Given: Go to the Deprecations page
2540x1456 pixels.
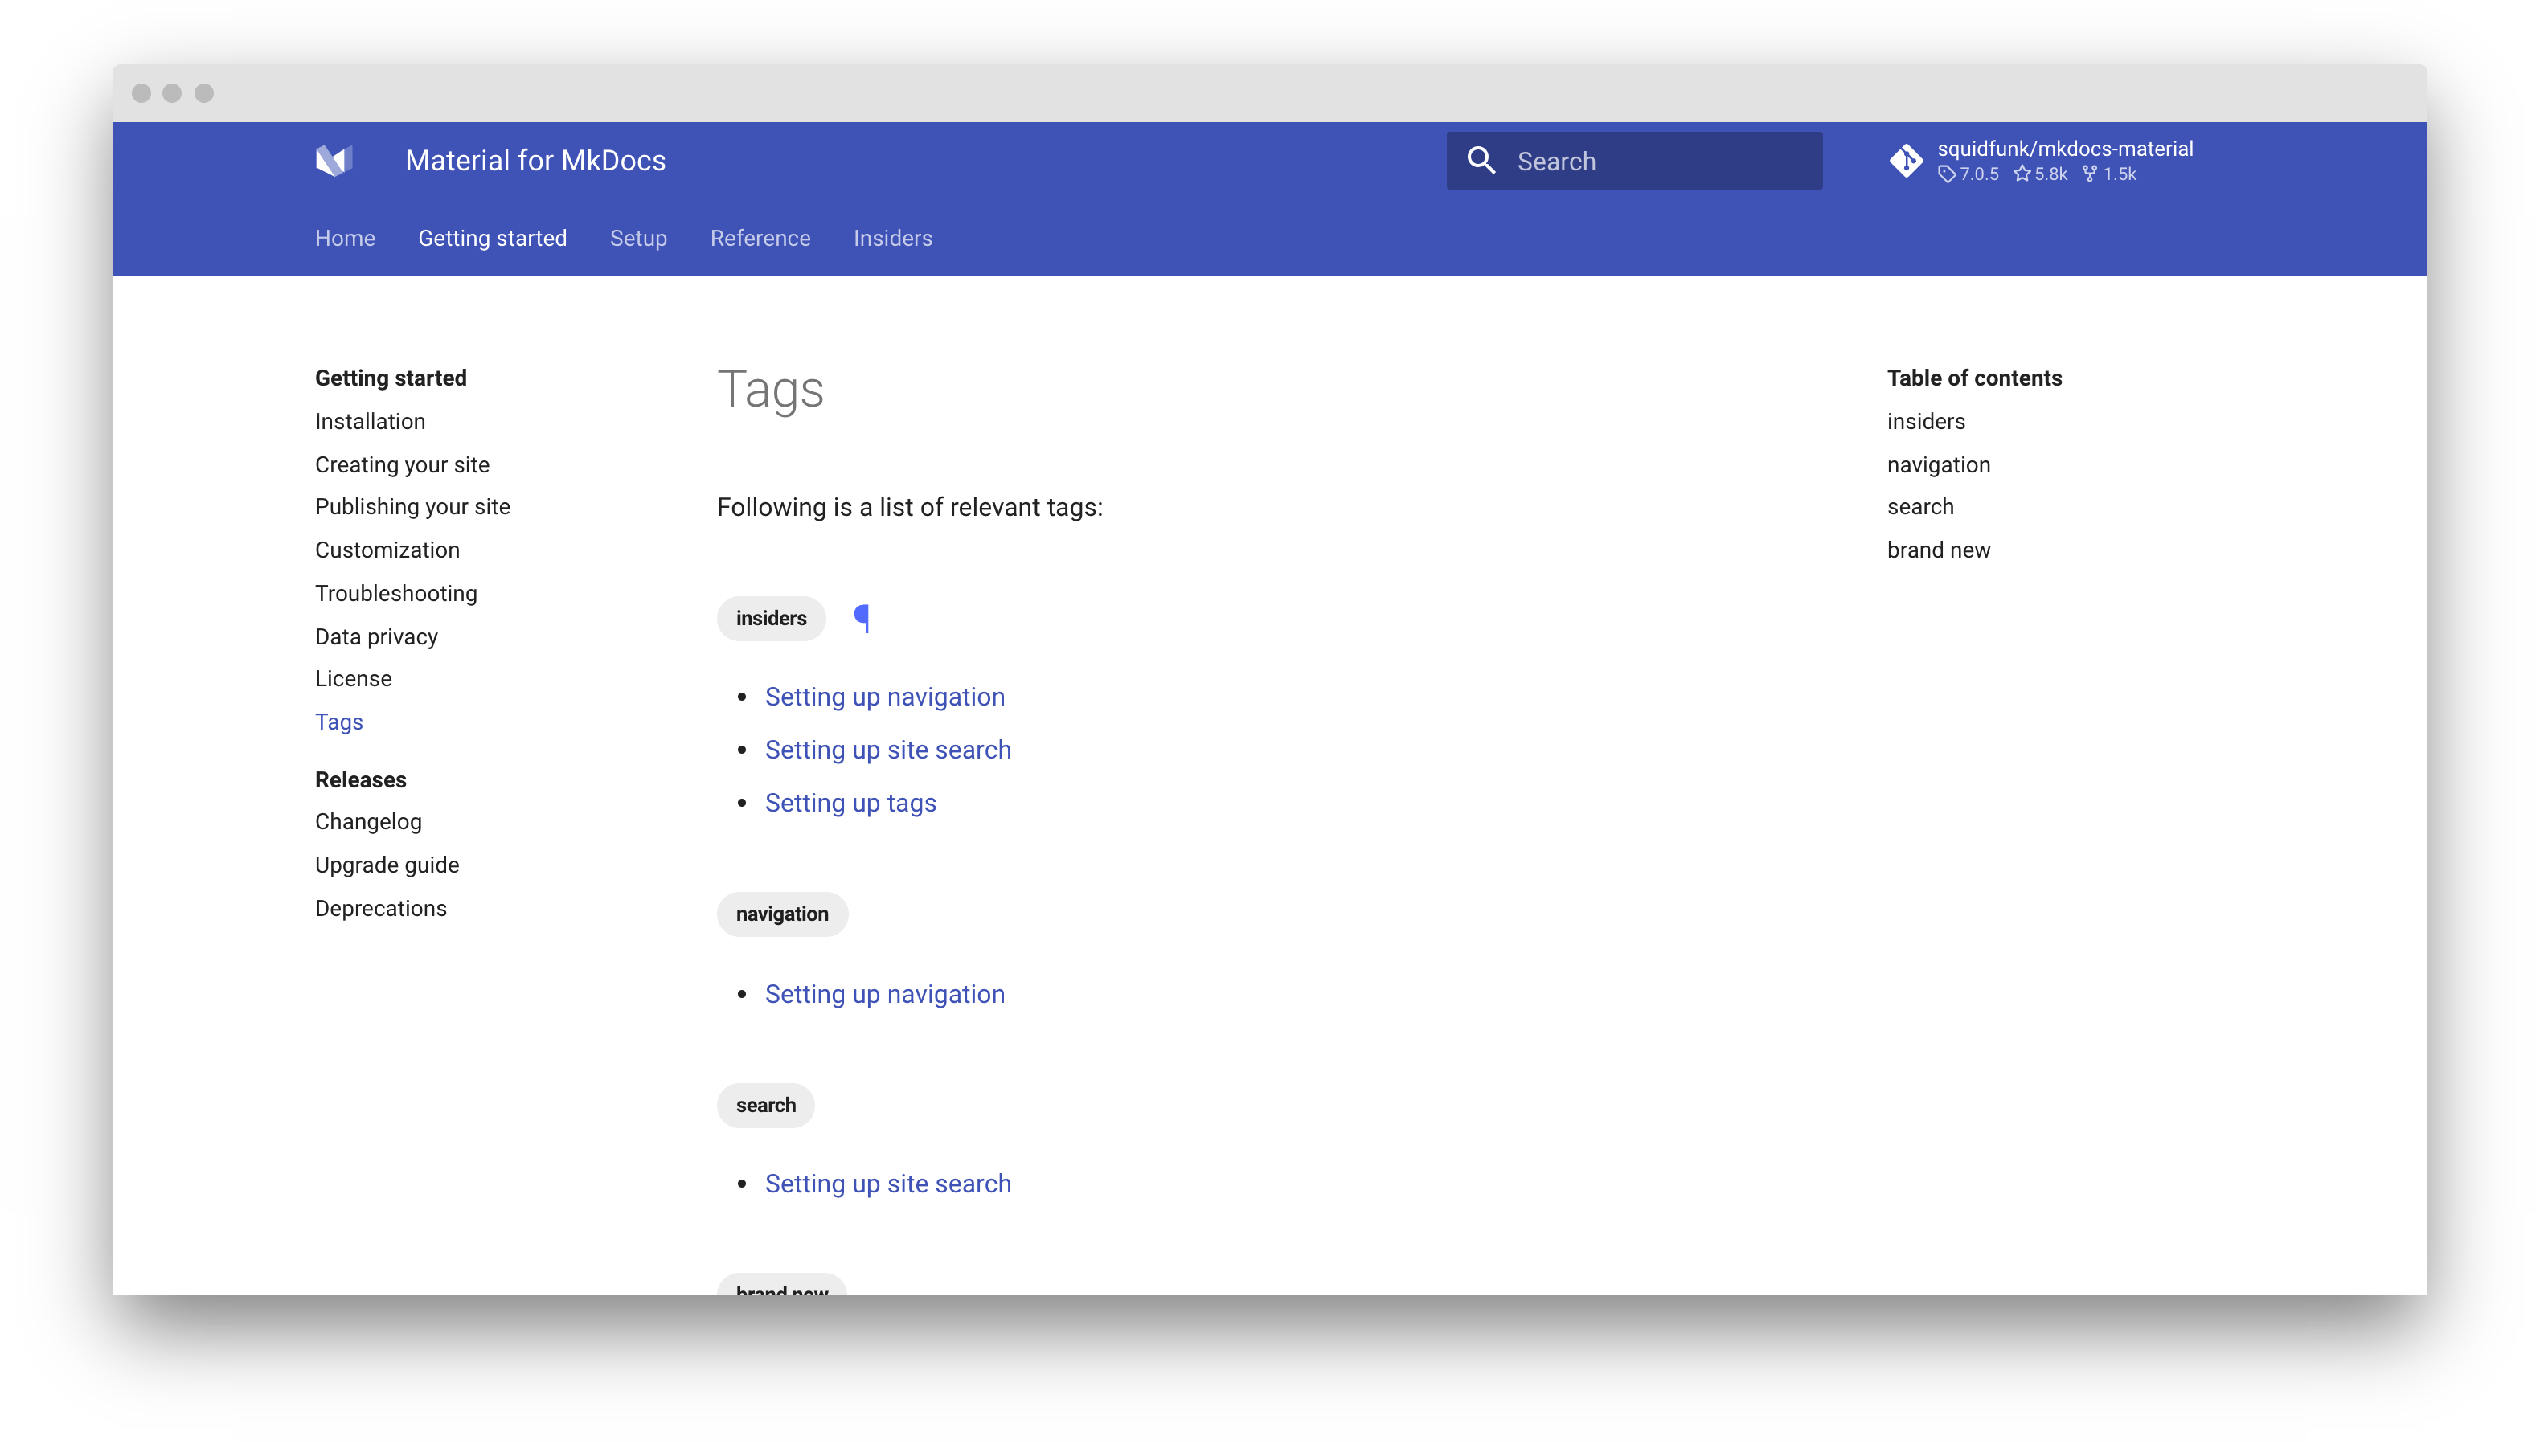Looking at the screenshot, I should click(x=381, y=908).
